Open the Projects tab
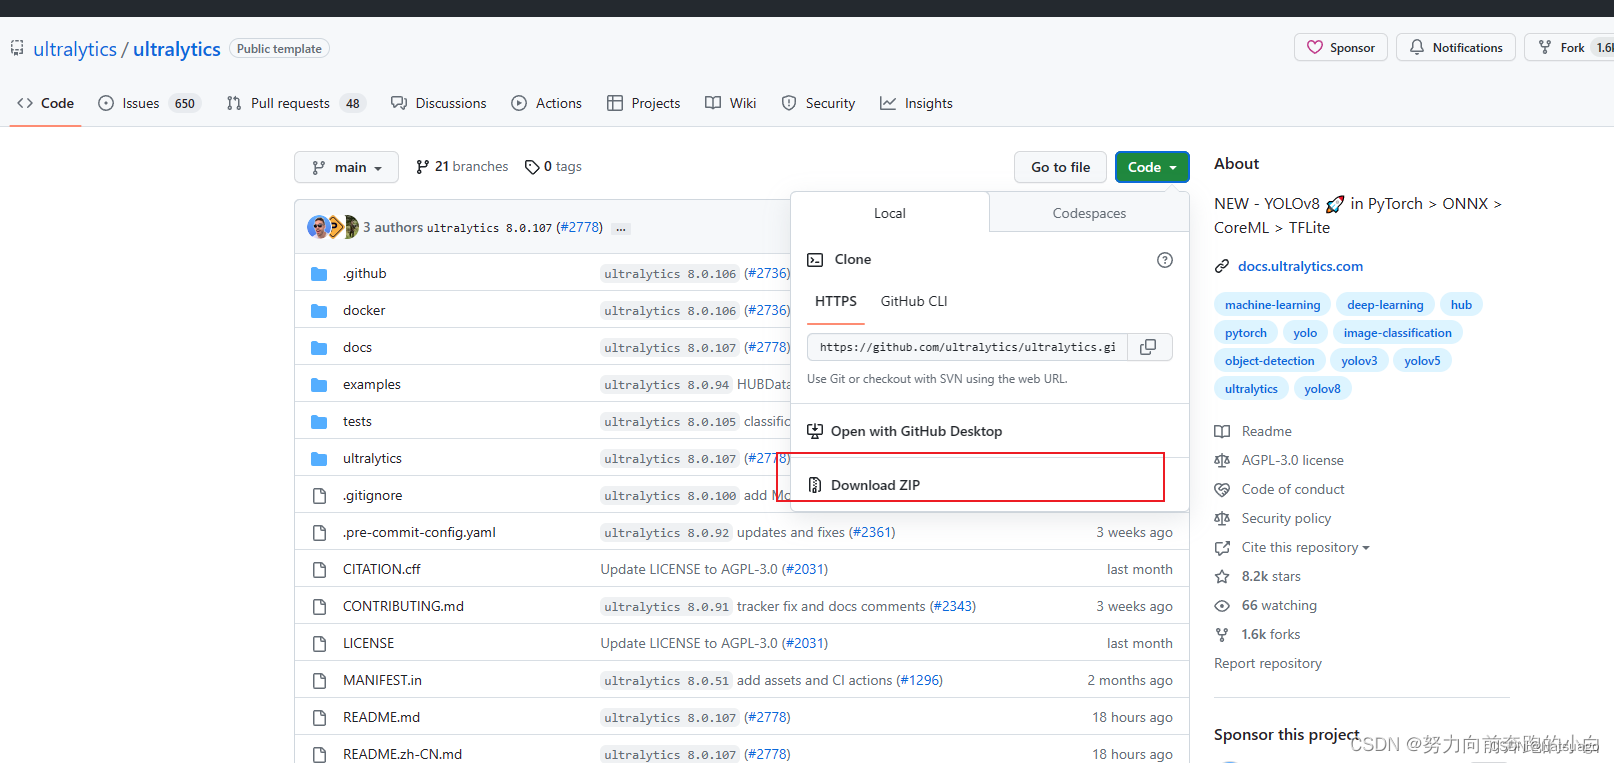The image size is (1614, 763). point(644,103)
